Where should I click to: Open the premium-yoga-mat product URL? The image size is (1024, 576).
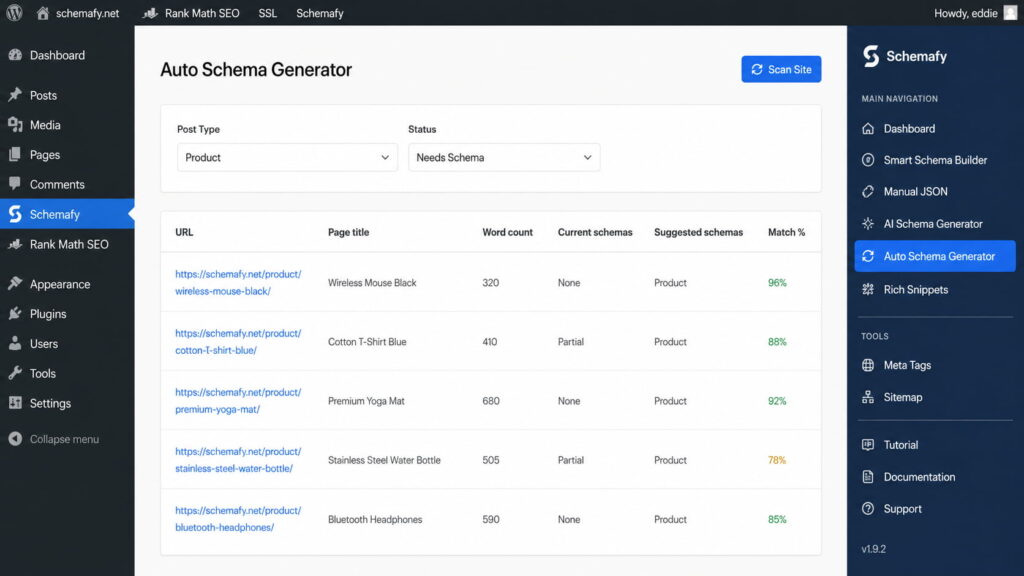point(238,401)
